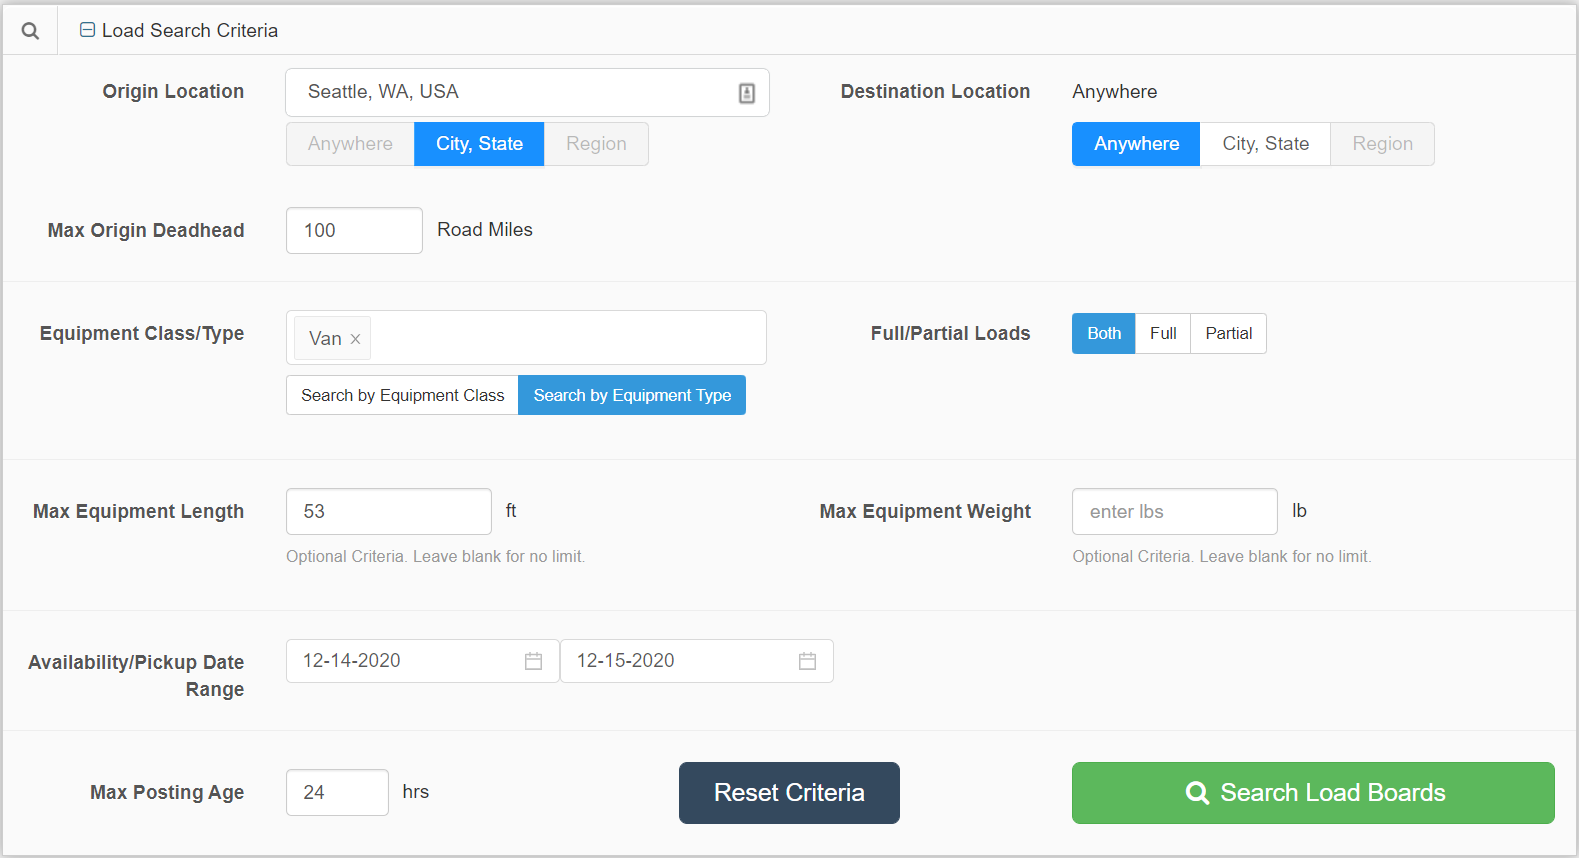Screen dimensions: 1579x858
Task: Click the pickup end date field
Action: tap(697, 661)
